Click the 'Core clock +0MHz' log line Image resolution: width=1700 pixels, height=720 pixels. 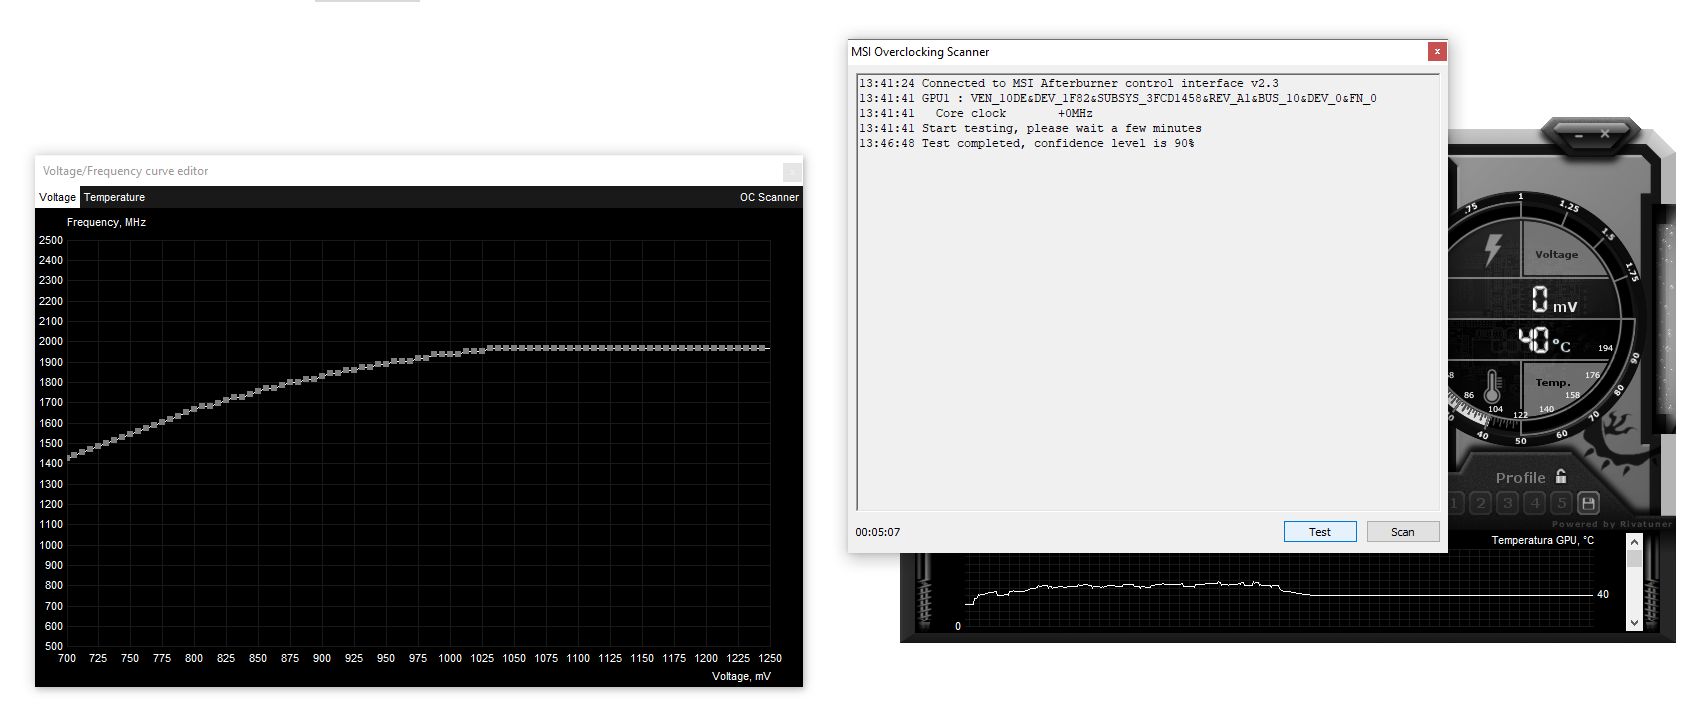[976, 113]
